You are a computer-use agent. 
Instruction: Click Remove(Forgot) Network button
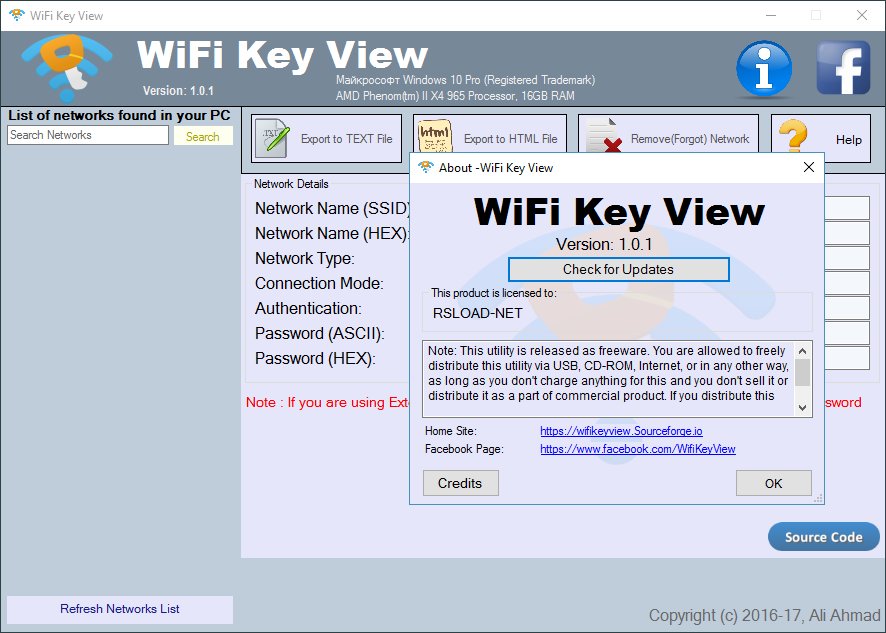point(668,134)
